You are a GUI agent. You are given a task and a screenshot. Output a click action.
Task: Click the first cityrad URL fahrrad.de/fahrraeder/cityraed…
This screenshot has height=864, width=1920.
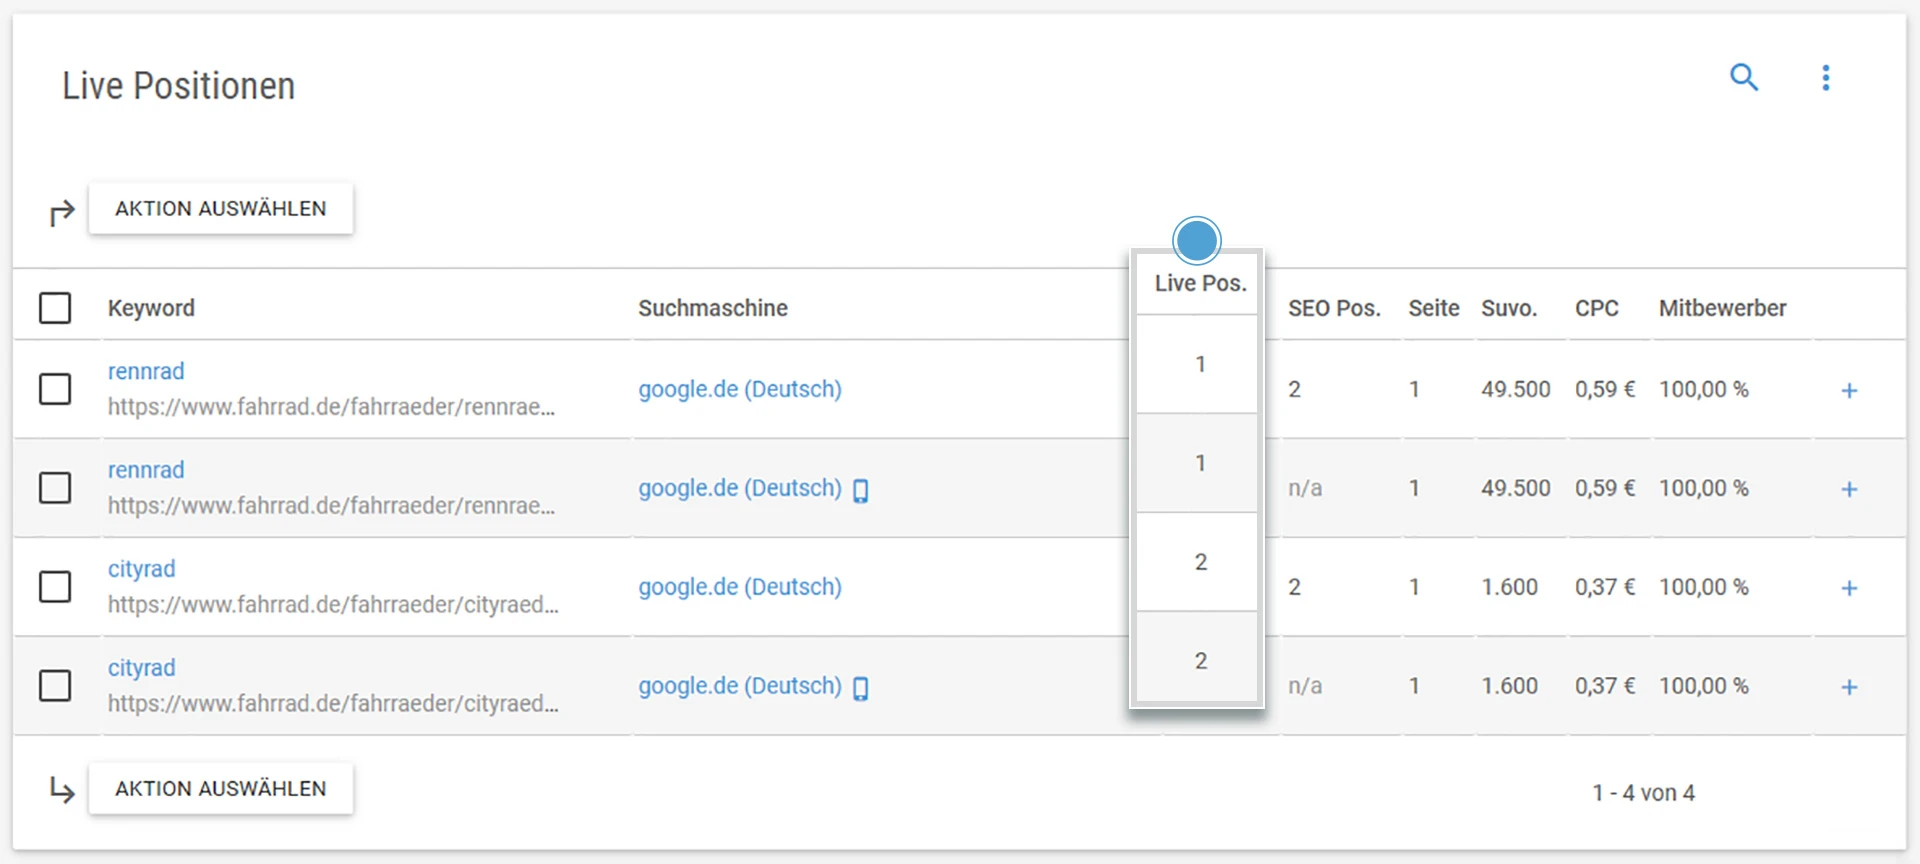pos(333,605)
